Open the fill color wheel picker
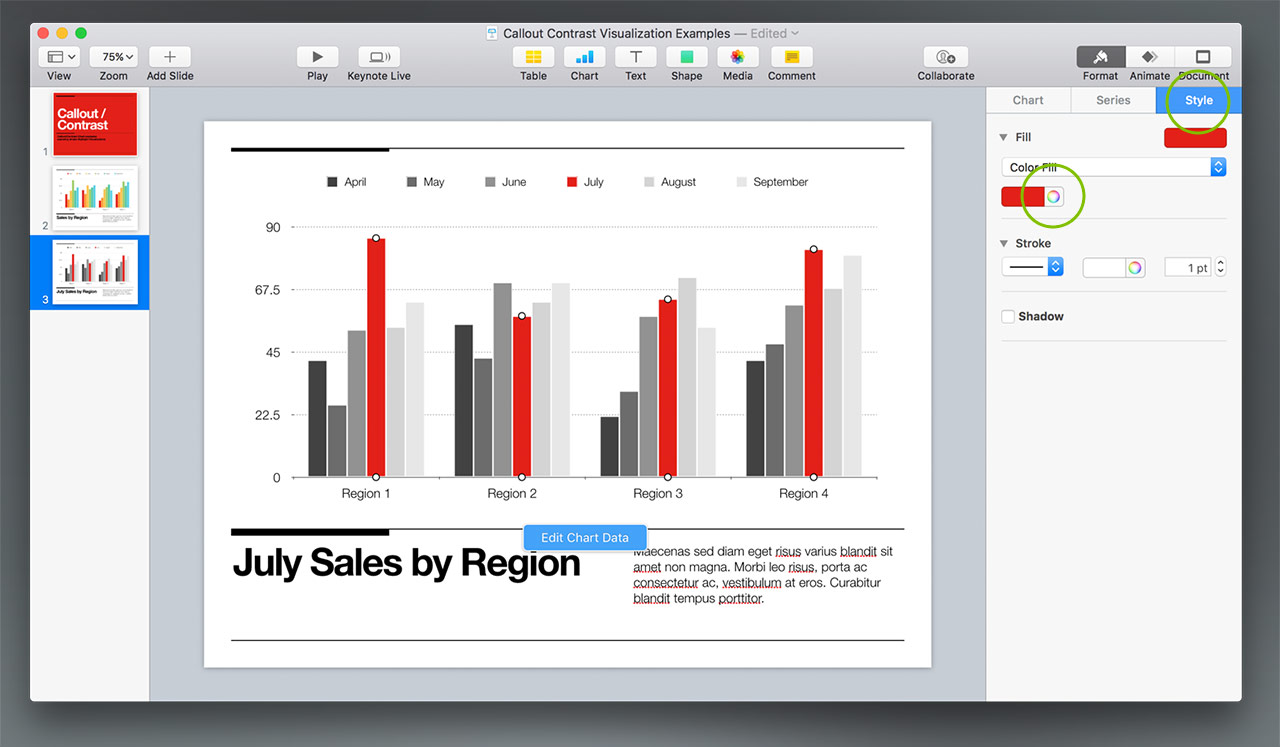1280x747 pixels. click(x=1053, y=197)
